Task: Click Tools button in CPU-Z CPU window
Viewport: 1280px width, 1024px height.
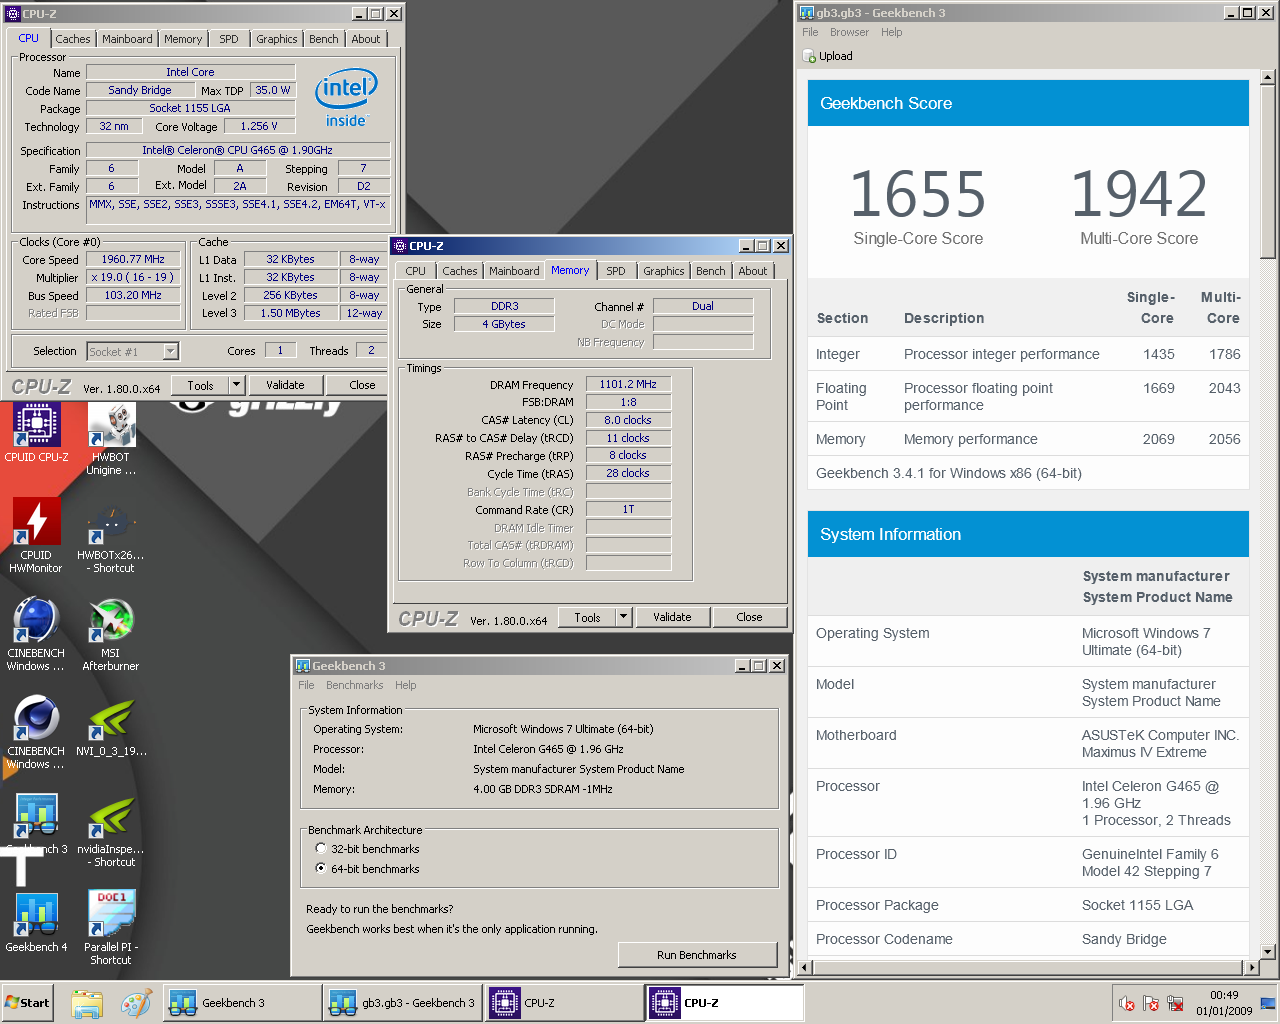Action: tap(200, 385)
